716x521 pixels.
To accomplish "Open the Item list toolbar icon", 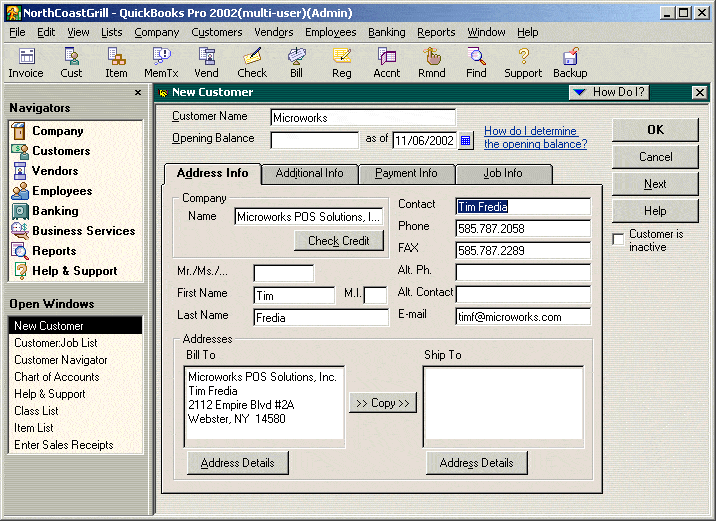I will [x=116, y=63].
